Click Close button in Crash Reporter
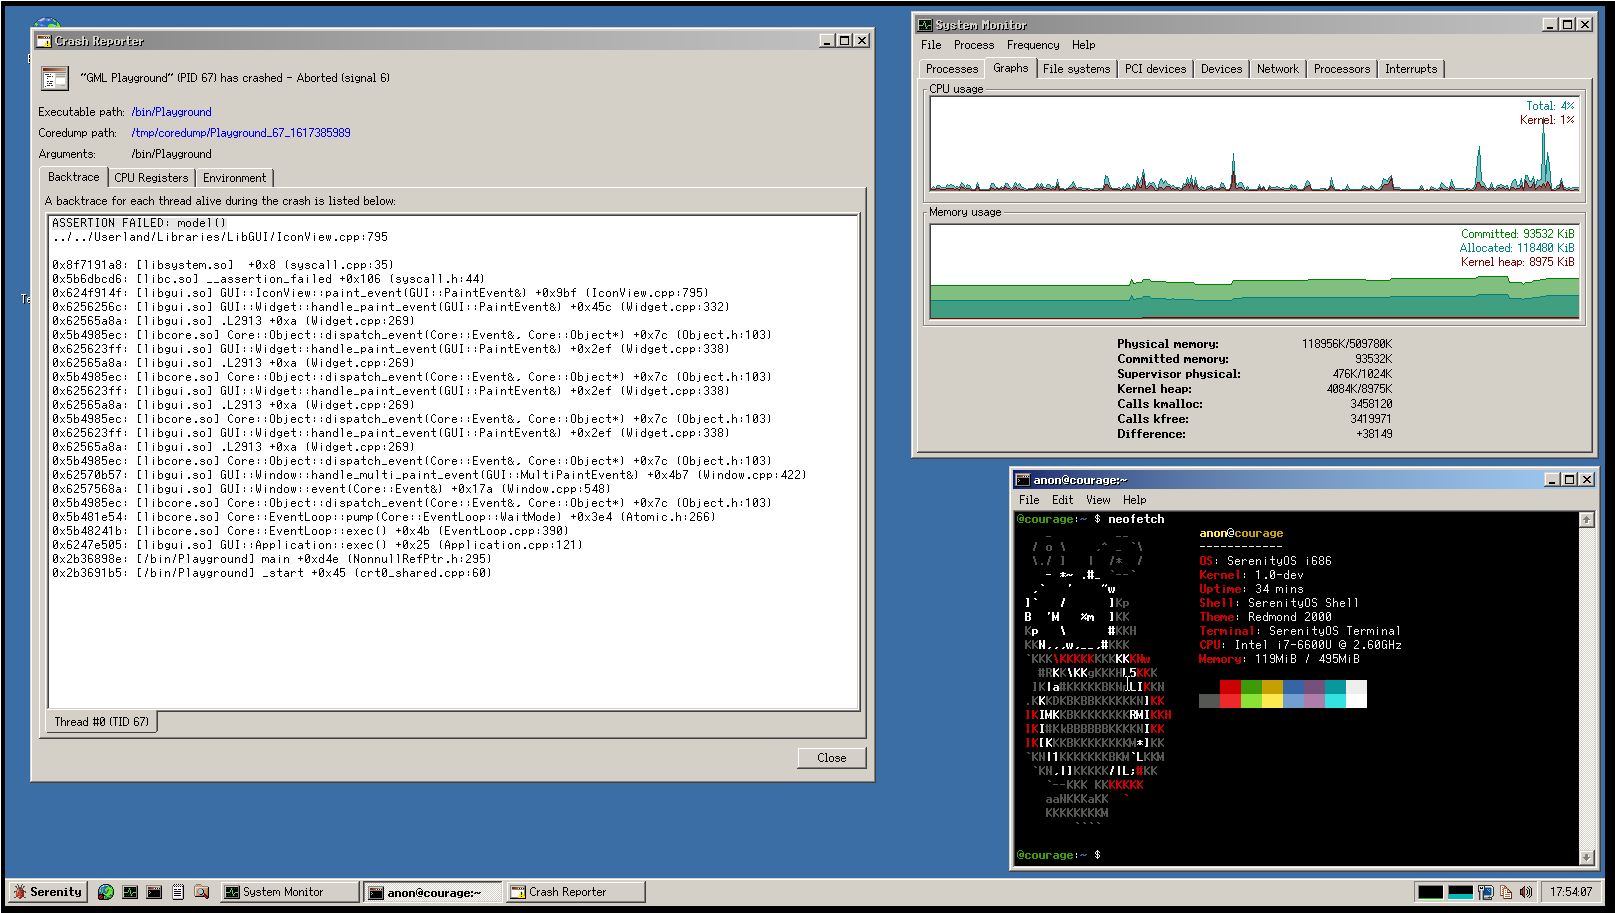Image resolution: width=1615 pixels, height=913 pixels. point(832,758)
